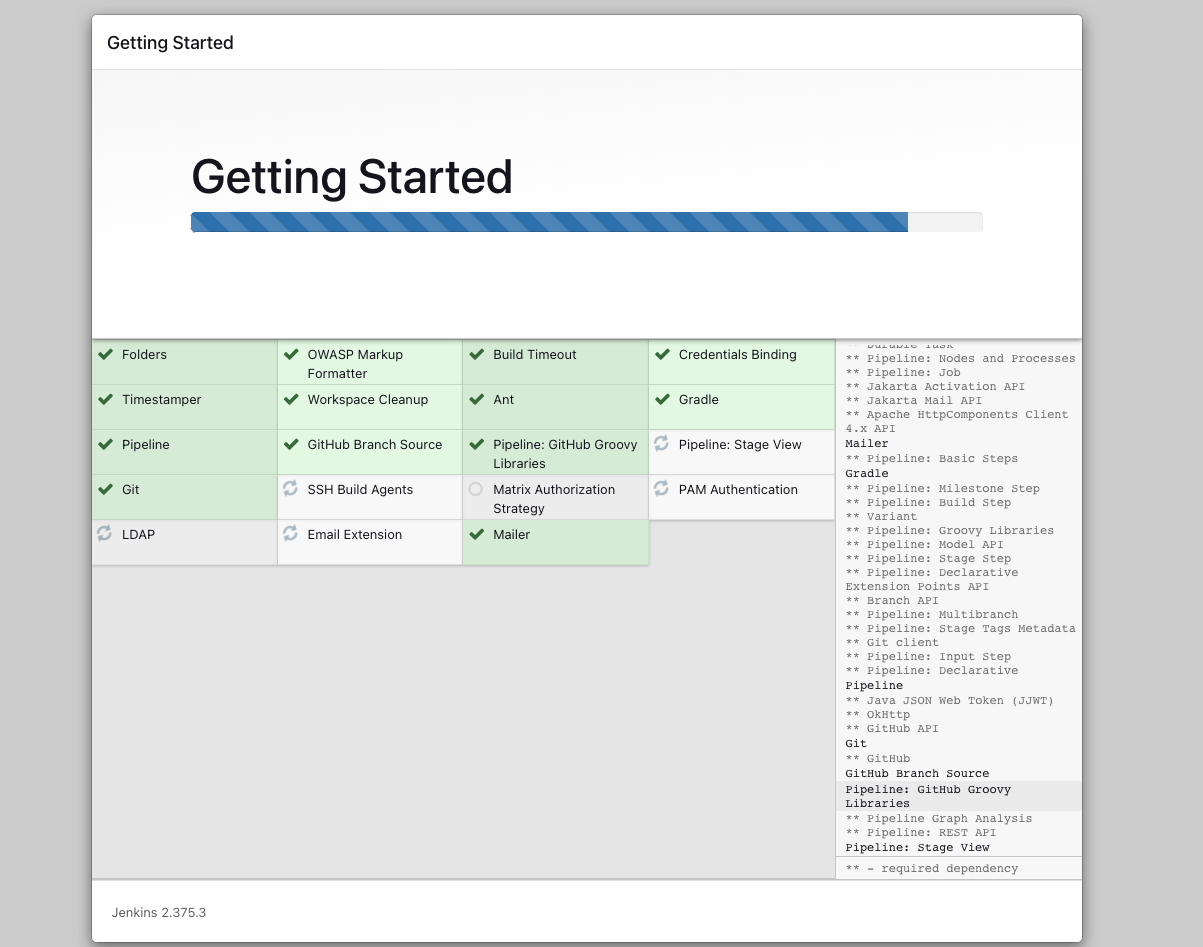
Task: Click the sync icon beside LDAP
Action: 104,533
